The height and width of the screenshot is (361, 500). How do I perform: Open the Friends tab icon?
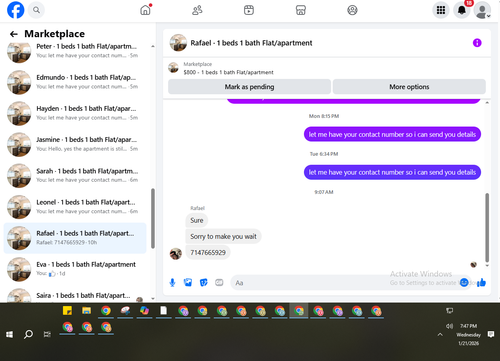point(197,10)
